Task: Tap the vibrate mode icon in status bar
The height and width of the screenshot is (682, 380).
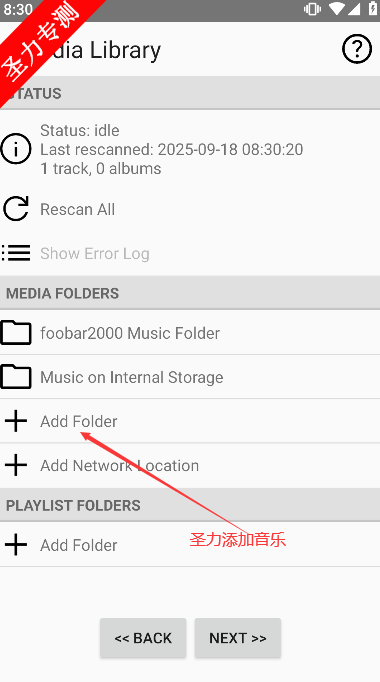Action: coord(312,9)
